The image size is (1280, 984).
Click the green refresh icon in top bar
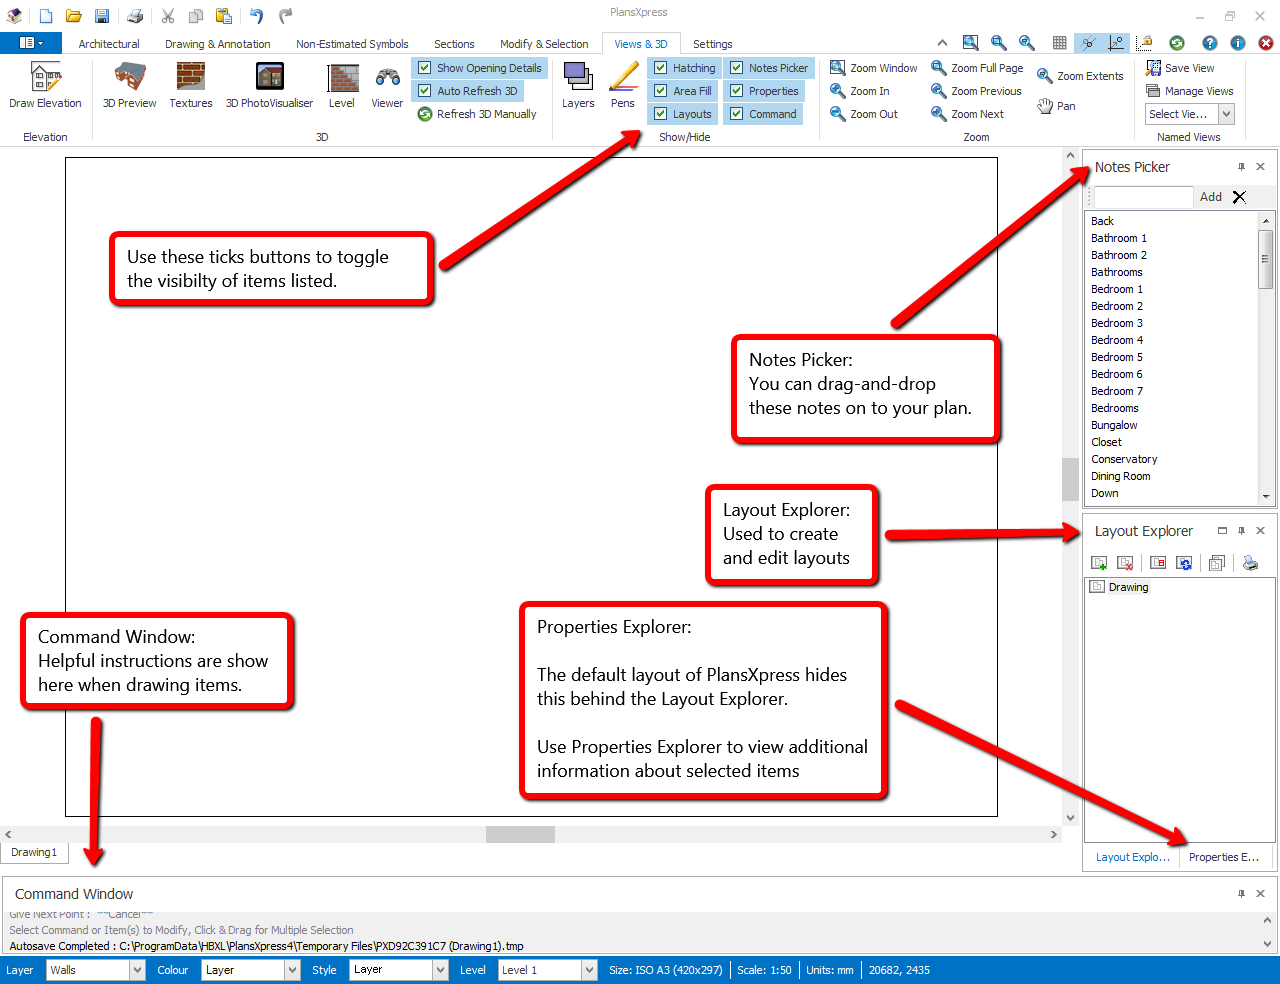click(1177, 43)
